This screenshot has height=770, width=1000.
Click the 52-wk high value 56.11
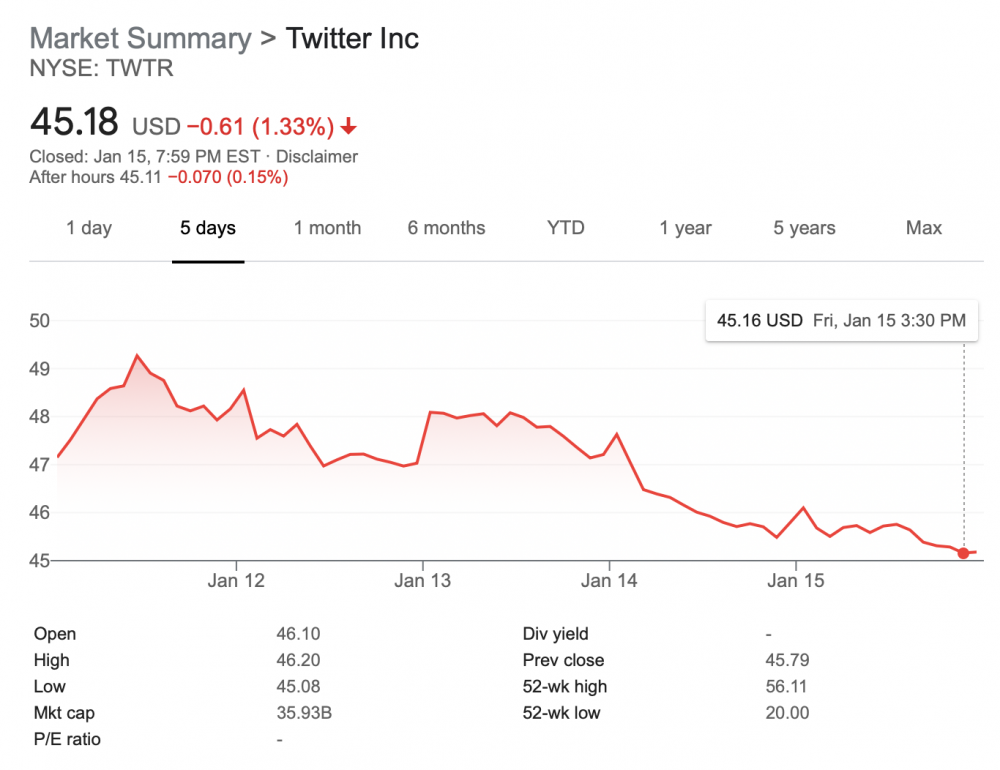786,686
